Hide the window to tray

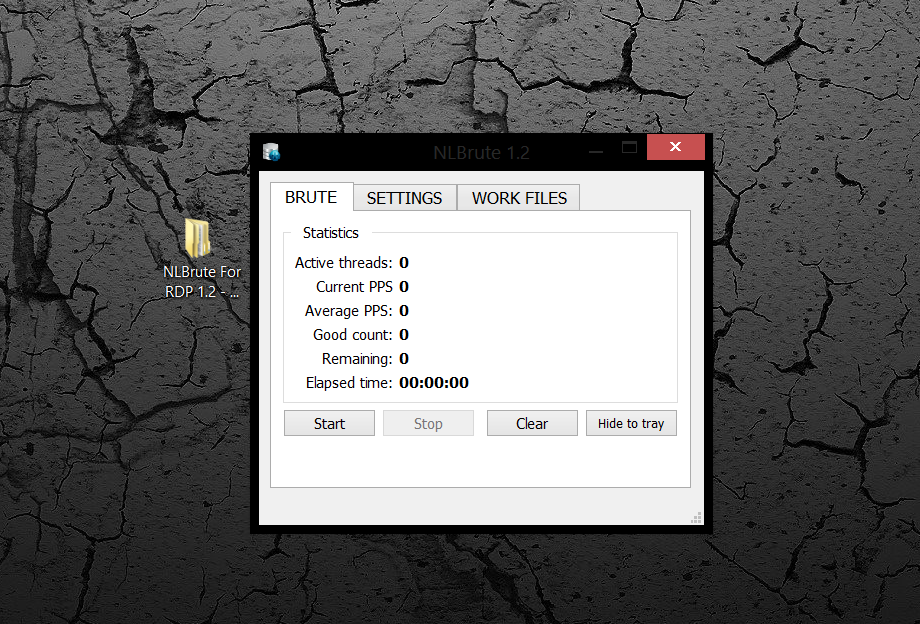point(631,423)
